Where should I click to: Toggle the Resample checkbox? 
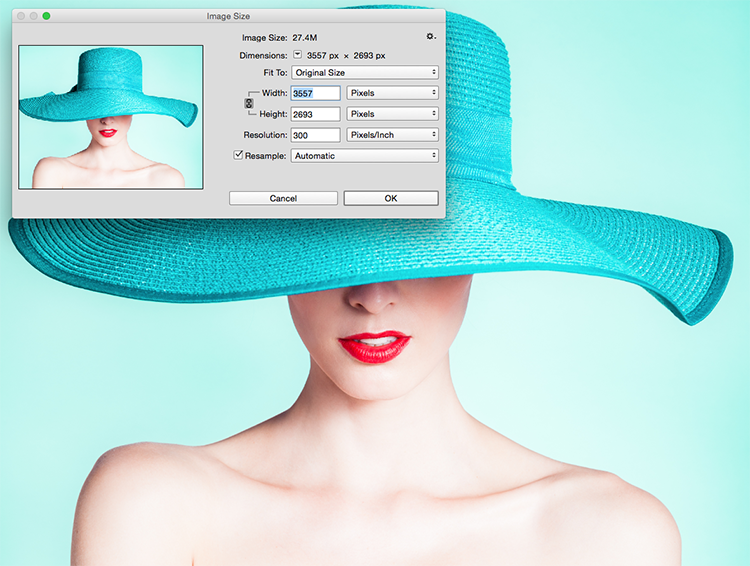tap(238, 155)
